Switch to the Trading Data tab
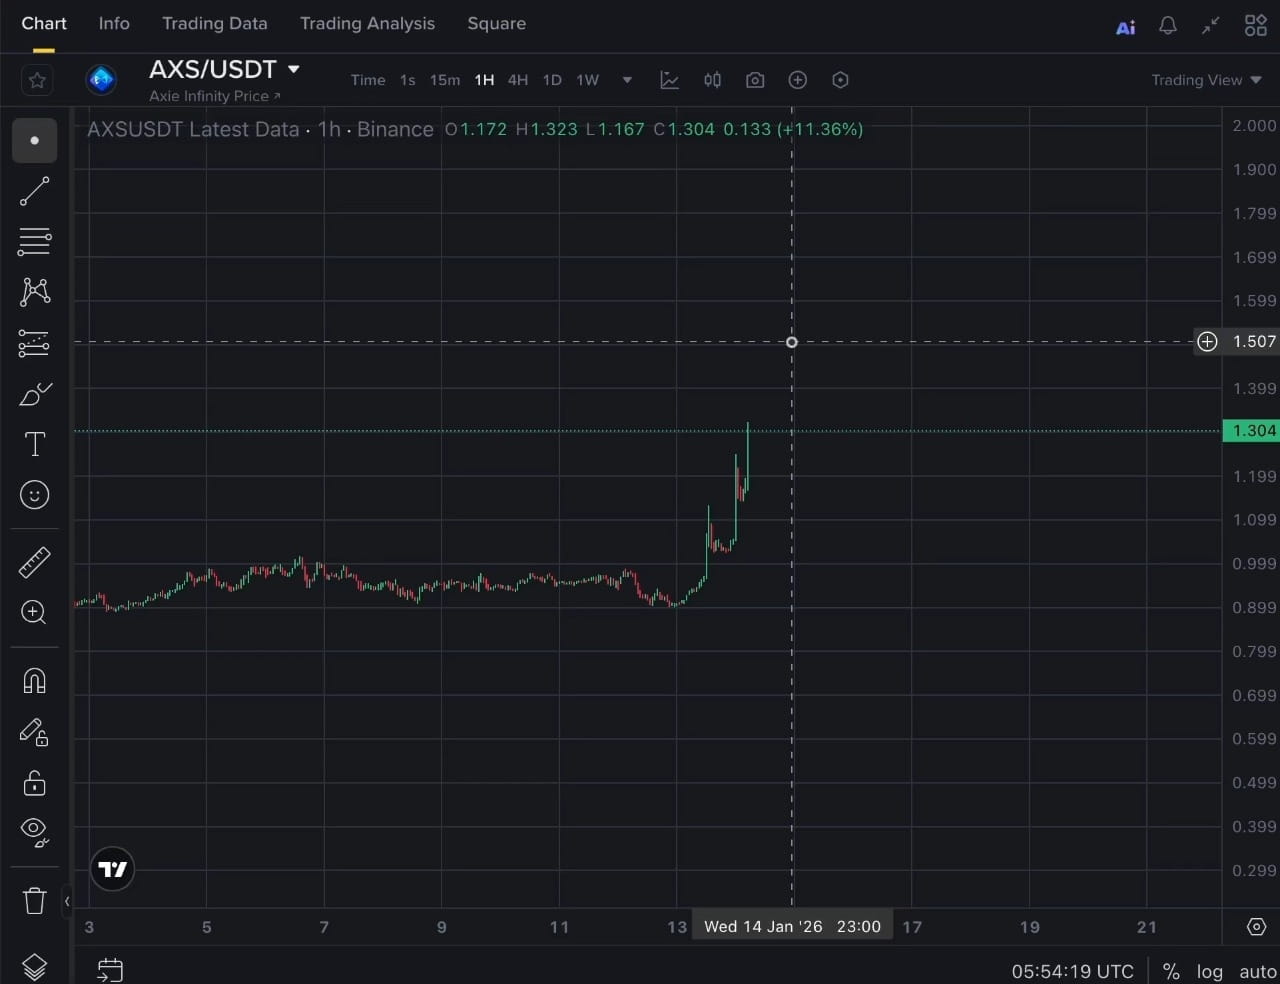 tap(215, 23)
